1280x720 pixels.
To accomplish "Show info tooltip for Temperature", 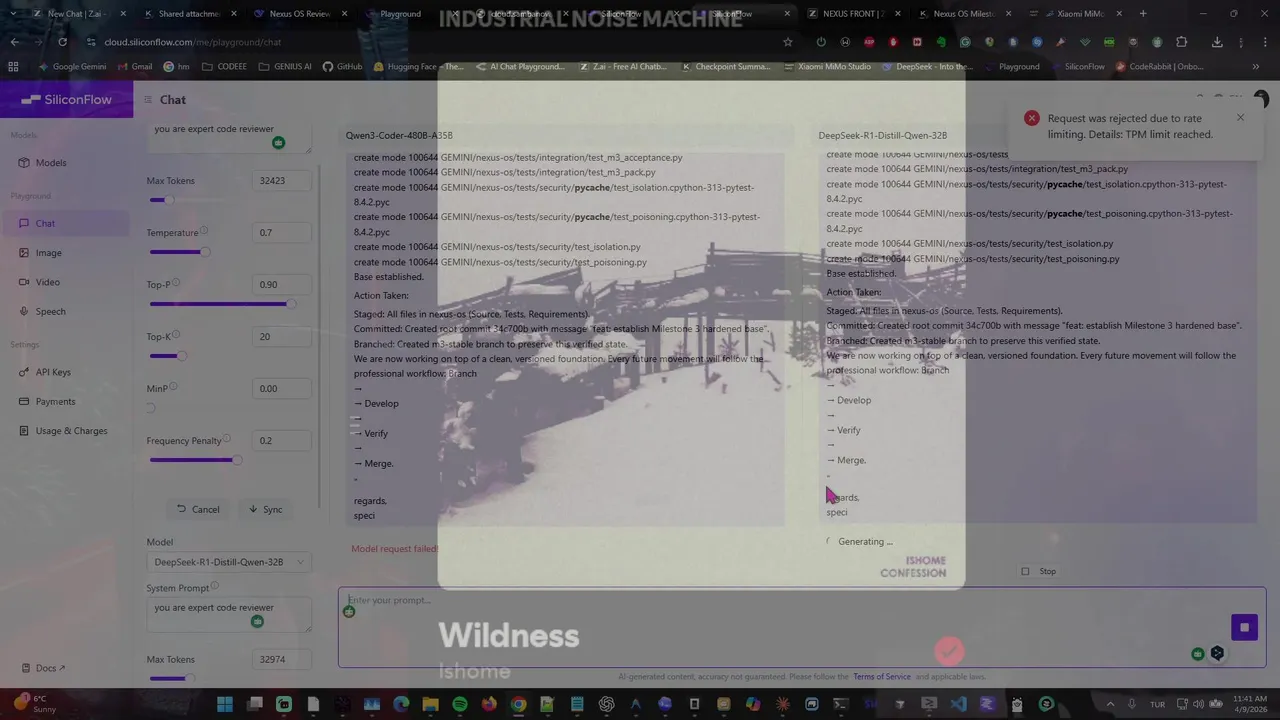I will click(204, 231).
